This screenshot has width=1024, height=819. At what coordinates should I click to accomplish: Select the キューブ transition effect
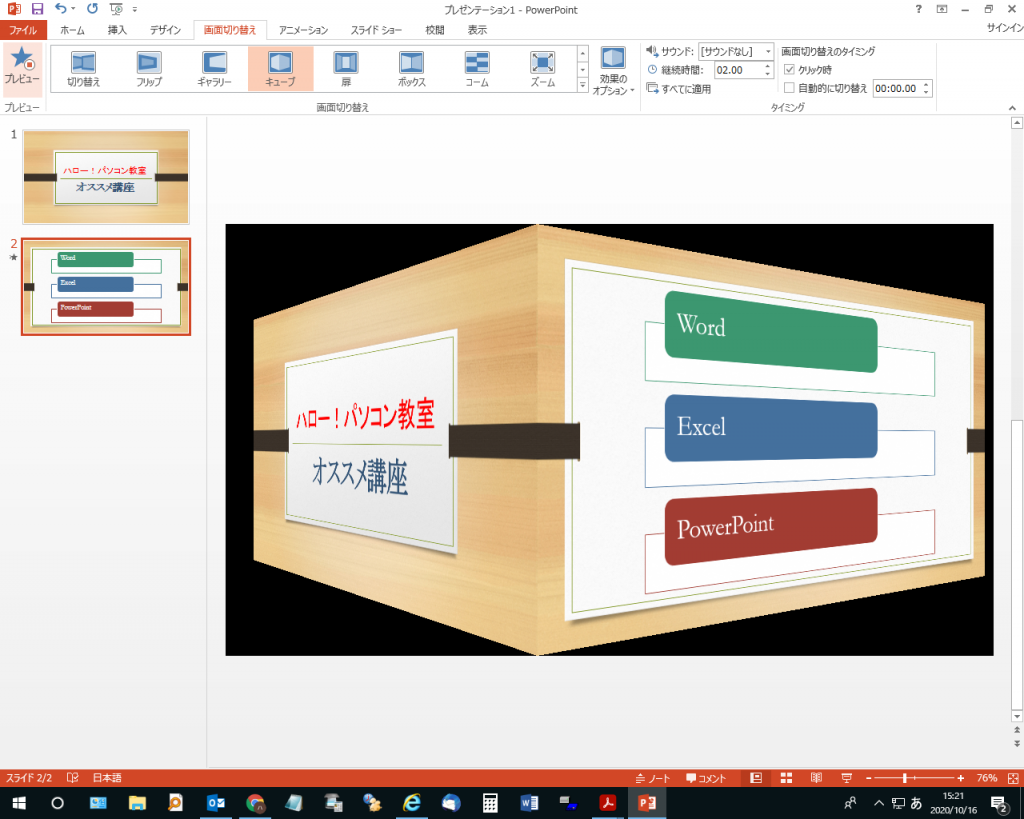pos(280,69)
